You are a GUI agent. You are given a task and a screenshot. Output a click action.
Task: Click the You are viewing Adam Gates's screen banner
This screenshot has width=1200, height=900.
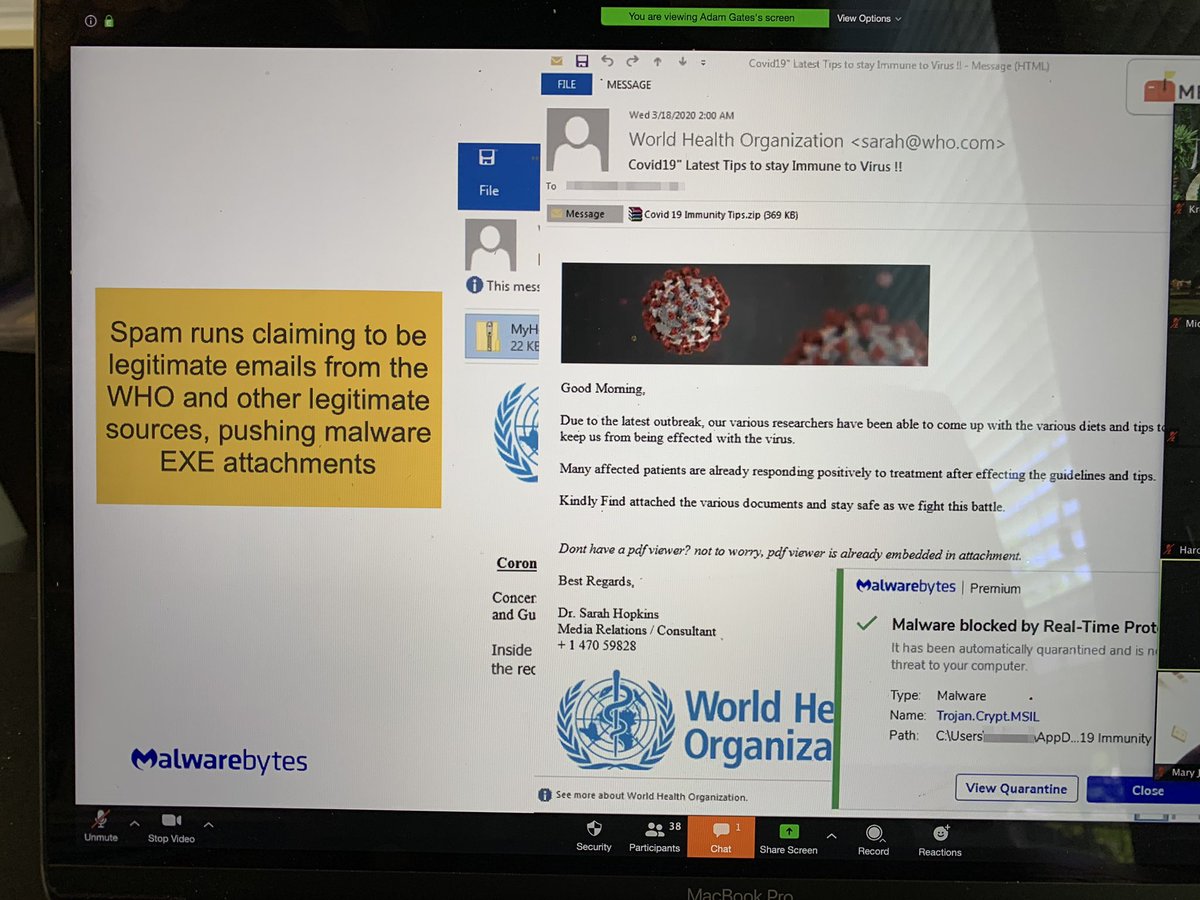tap(715, 17)
